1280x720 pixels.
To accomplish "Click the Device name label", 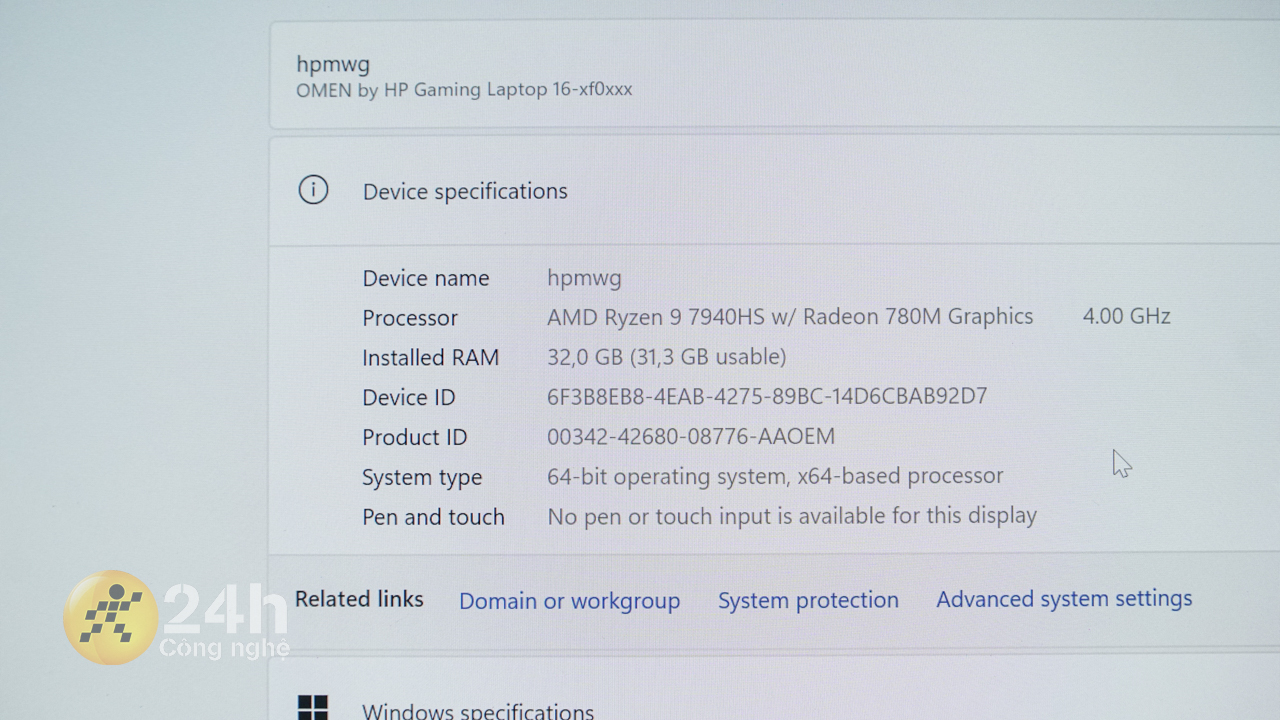I will [x=426, y=278].
